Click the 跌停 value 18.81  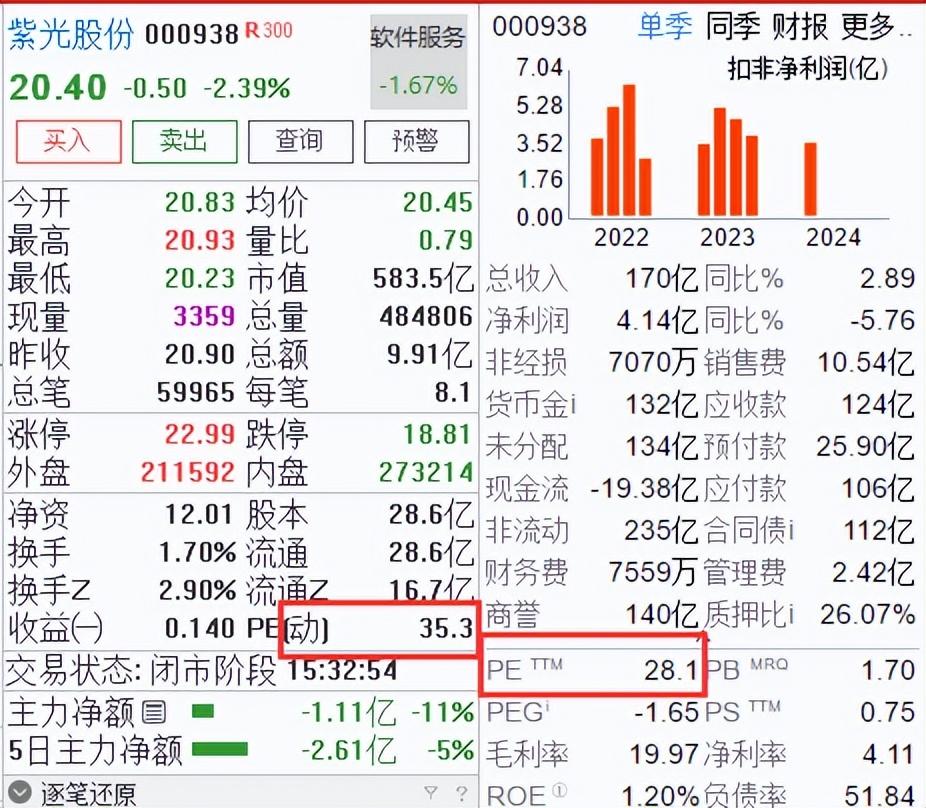click(x=438, y=435)
